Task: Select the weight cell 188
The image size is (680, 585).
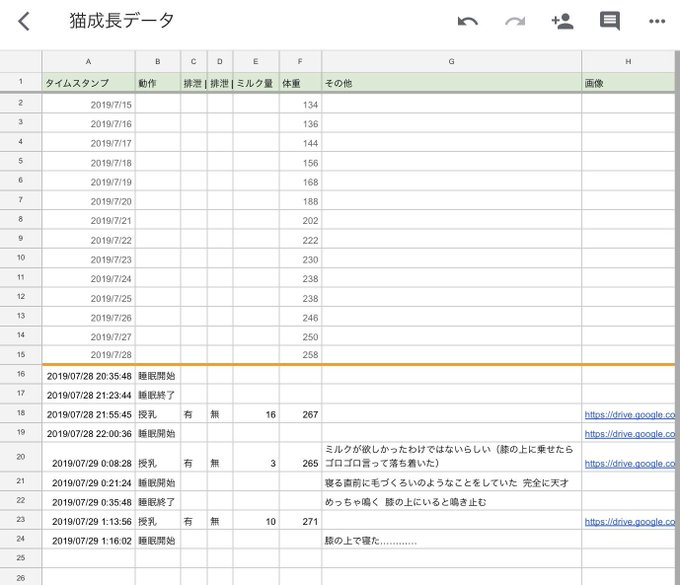Action: (x=300, y=201)
